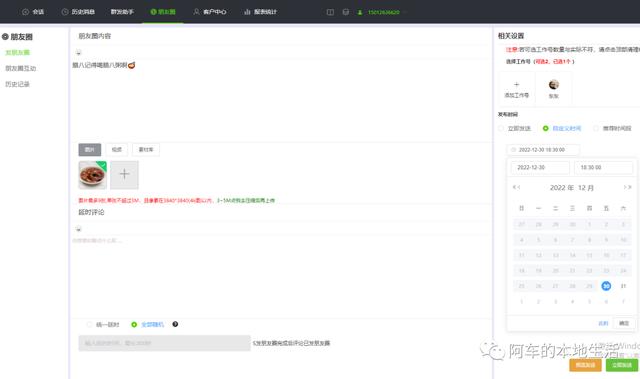Open emoji picker for moments content
640x379 pixels.
78,53
